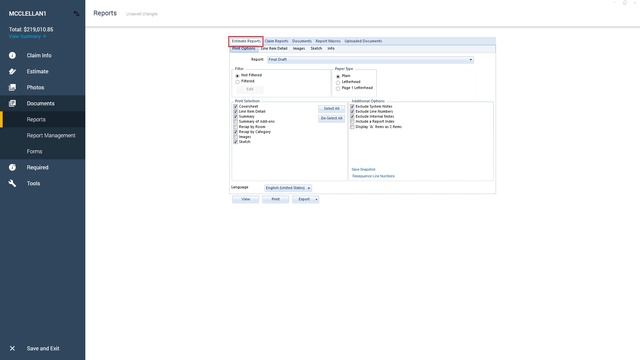This screenshot has height=360, width=640.
Task: Switch to the Estimate Reports tab
Action: point(246,41)
